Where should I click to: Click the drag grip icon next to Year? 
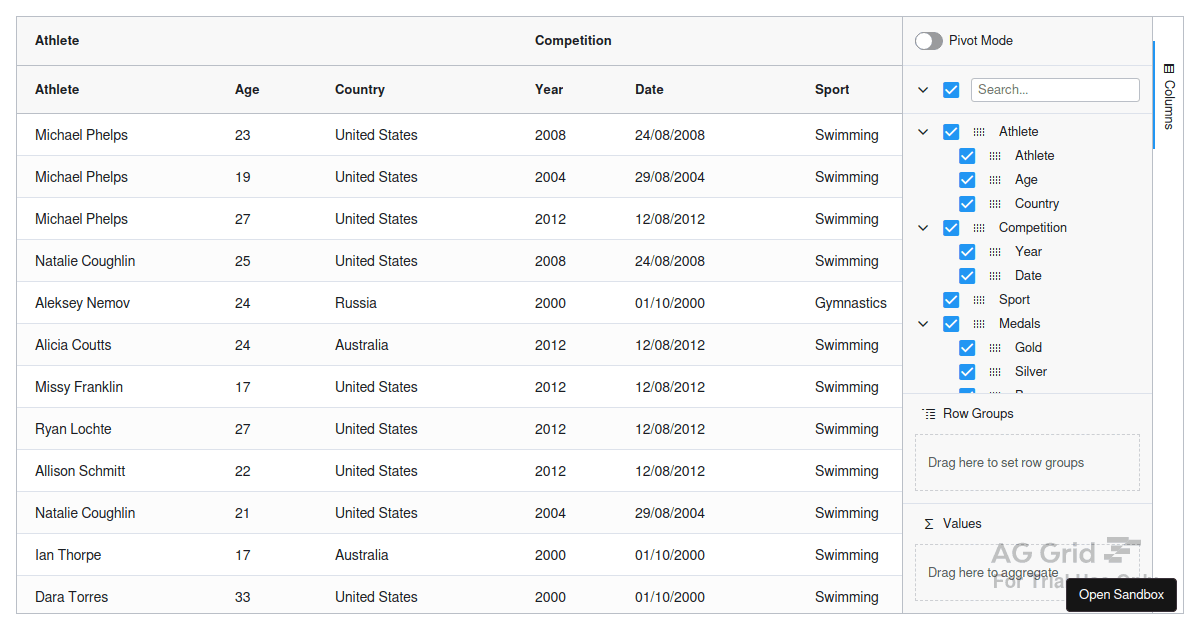[x=994, y=251]
